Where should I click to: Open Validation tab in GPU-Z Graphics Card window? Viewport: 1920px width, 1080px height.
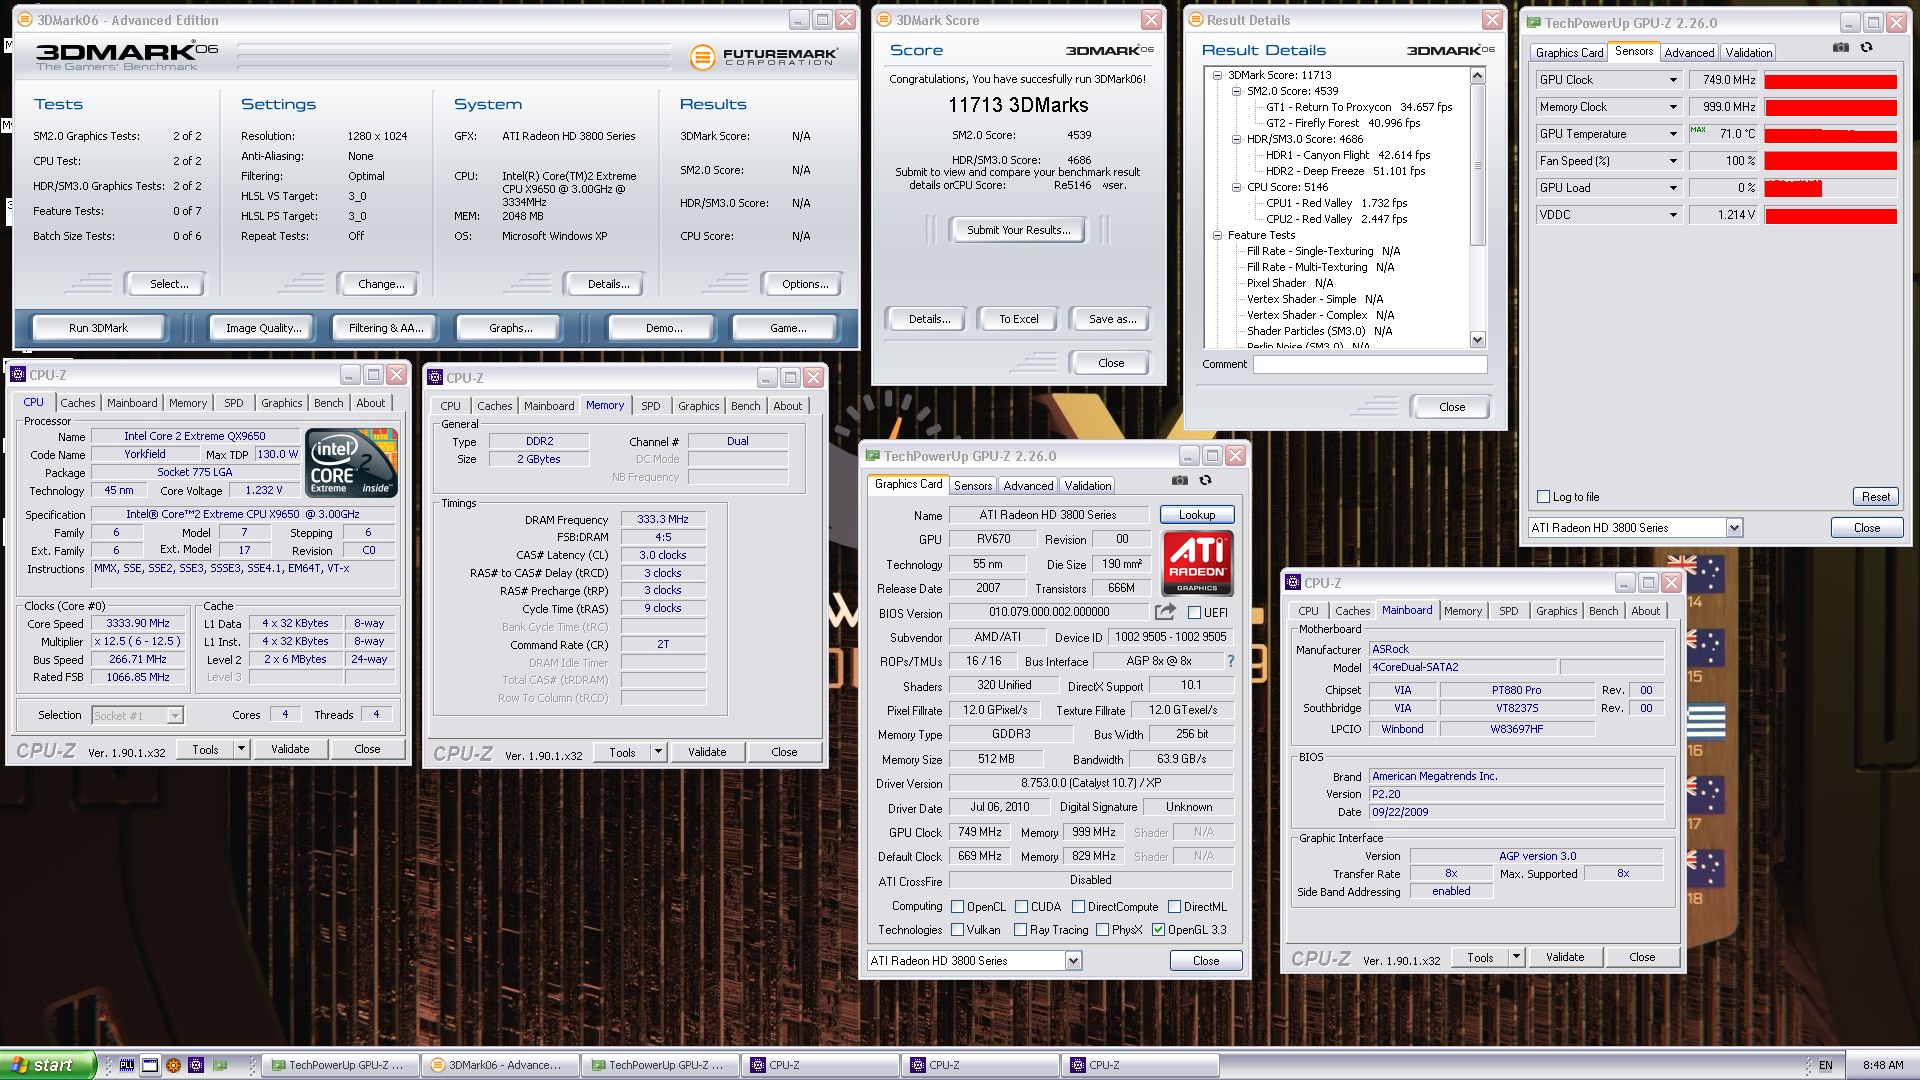pyautogui.click(x=1087, y=486)
